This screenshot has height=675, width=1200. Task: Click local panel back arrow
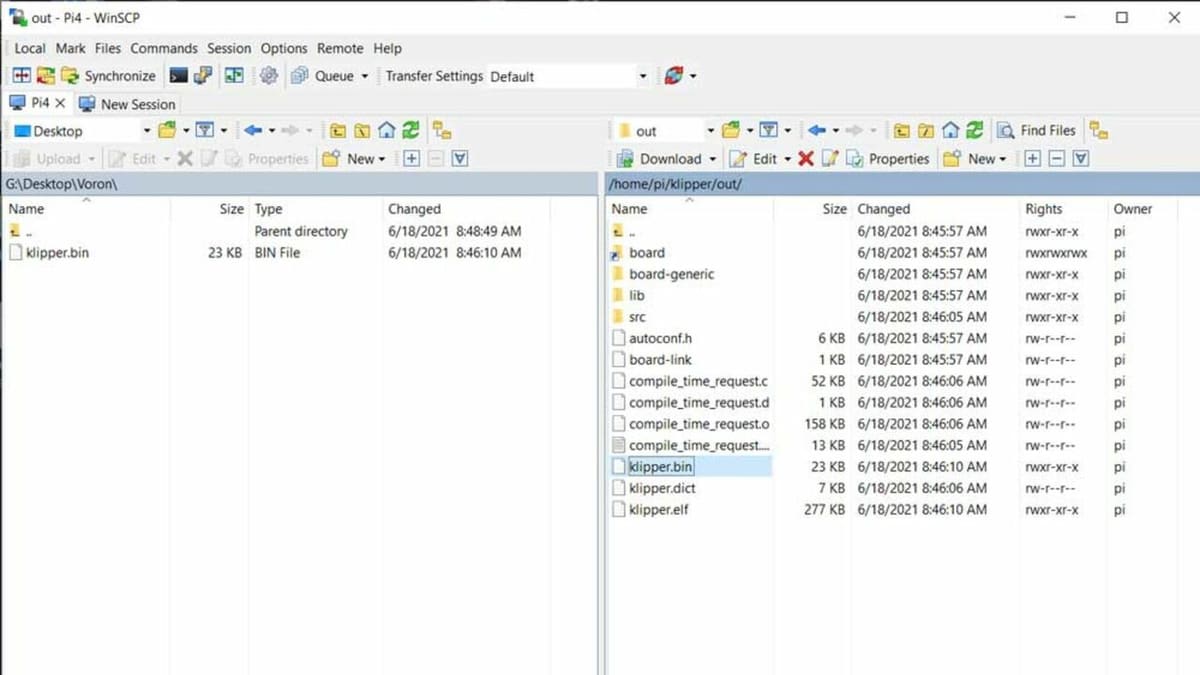coord(253,130)
